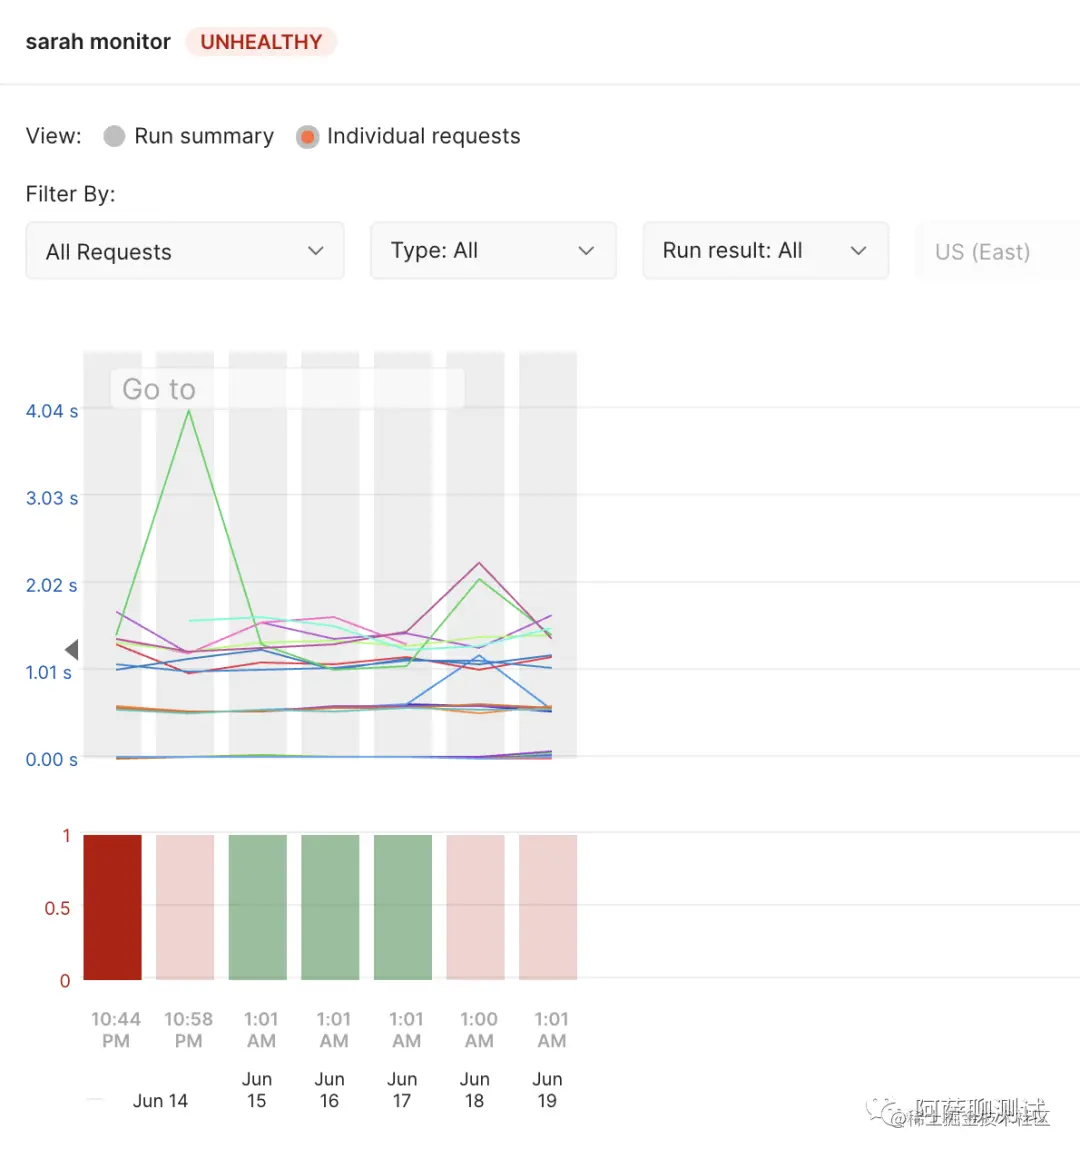Image resolution: width=1080 pixels, height=1158 pixels.
Task: Select the light red Jun 18 run bar
Action: click(476, 907)
